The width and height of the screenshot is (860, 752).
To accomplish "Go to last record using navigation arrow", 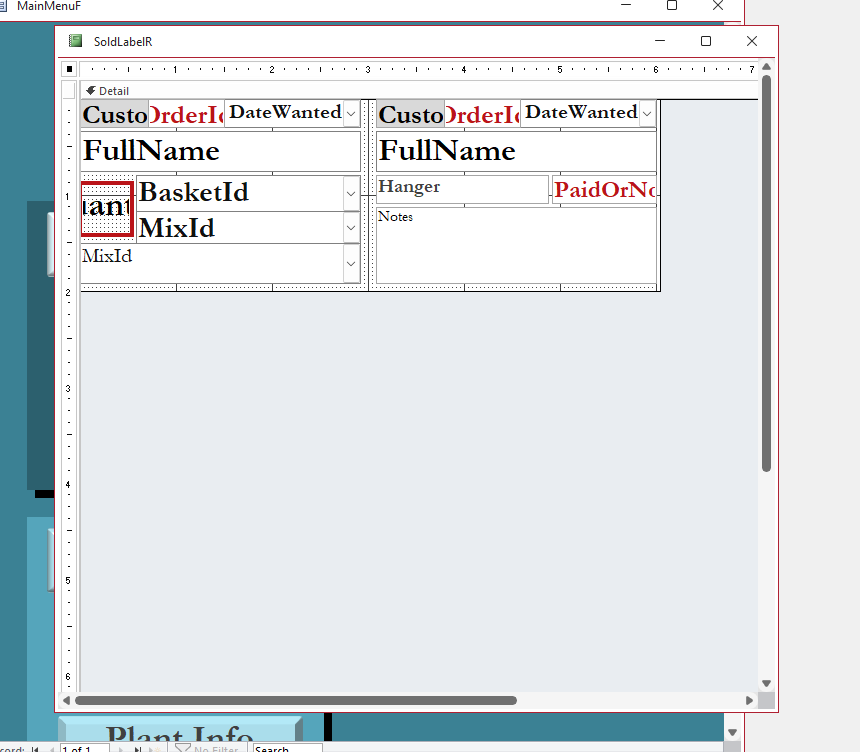I will click(x=136, y=748).
